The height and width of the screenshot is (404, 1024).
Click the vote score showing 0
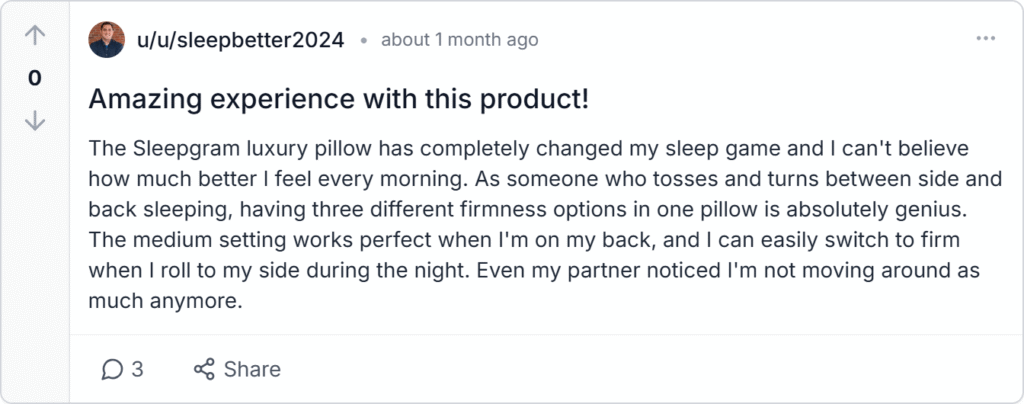pos(35,78)
